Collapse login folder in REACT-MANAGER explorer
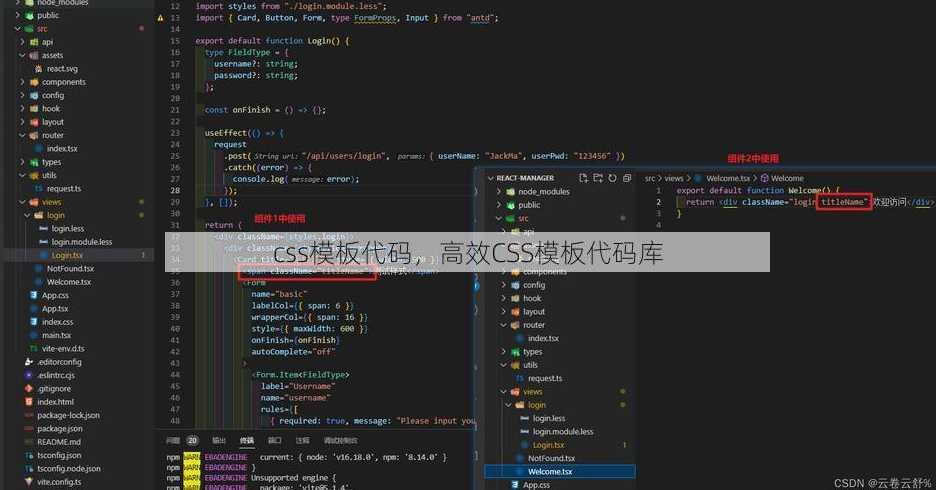The width and height of the screenshot is (936, 490). [509, 405]
